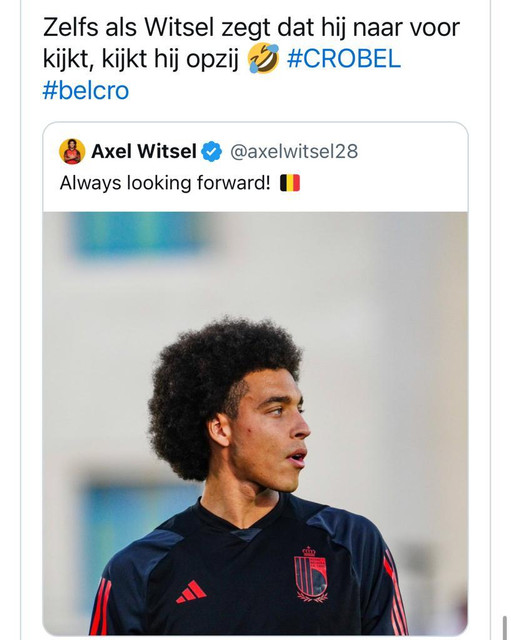The width and height of the screenshot is (511, 640).
Task: Click the red stripes on the right sleeve
Action: [396, 592]
